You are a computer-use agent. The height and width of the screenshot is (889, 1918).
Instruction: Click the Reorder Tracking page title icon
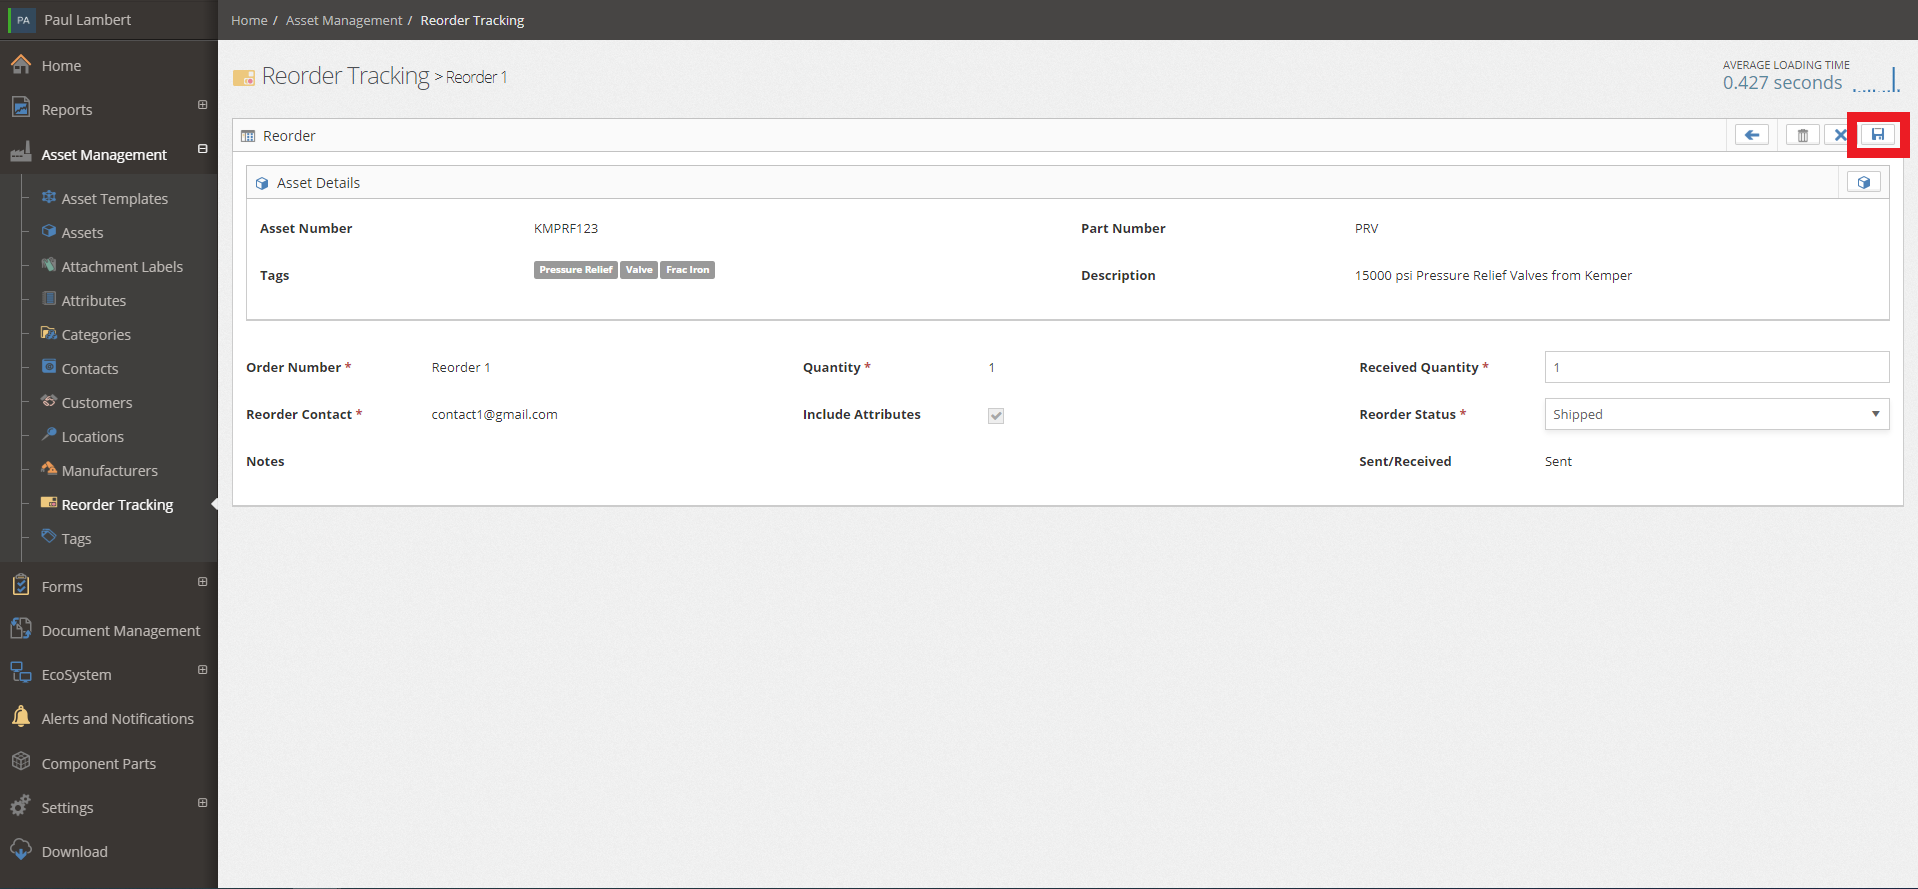244,77
